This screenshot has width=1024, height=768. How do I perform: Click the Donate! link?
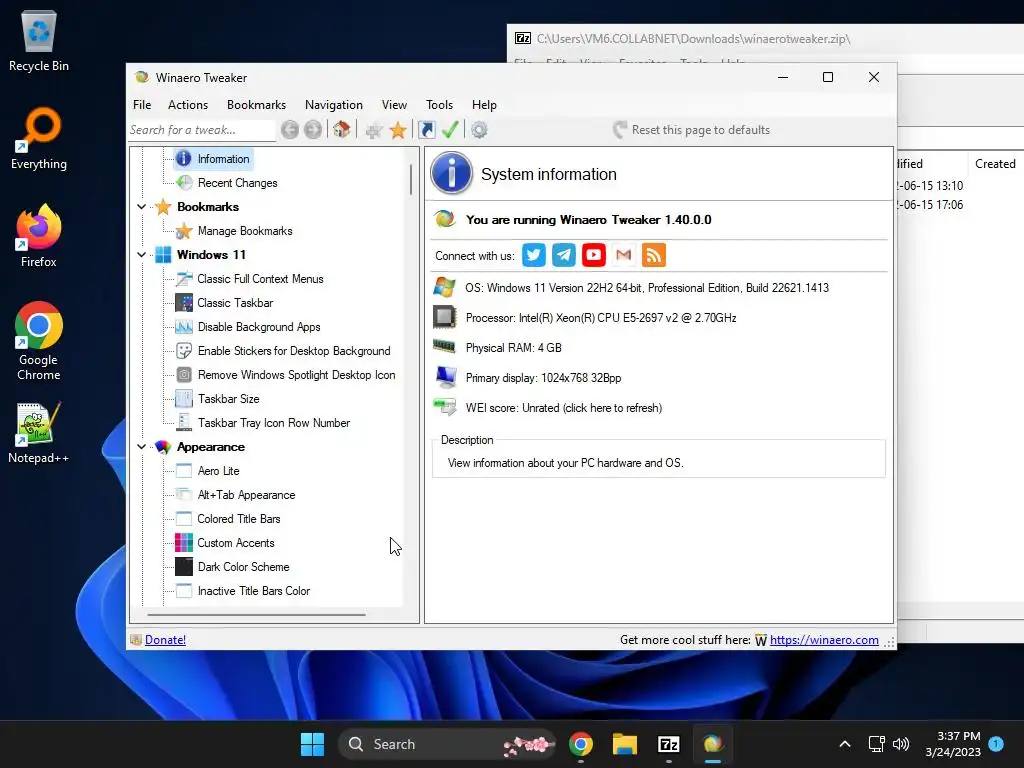pyautogui.click(x=165, y=640)
